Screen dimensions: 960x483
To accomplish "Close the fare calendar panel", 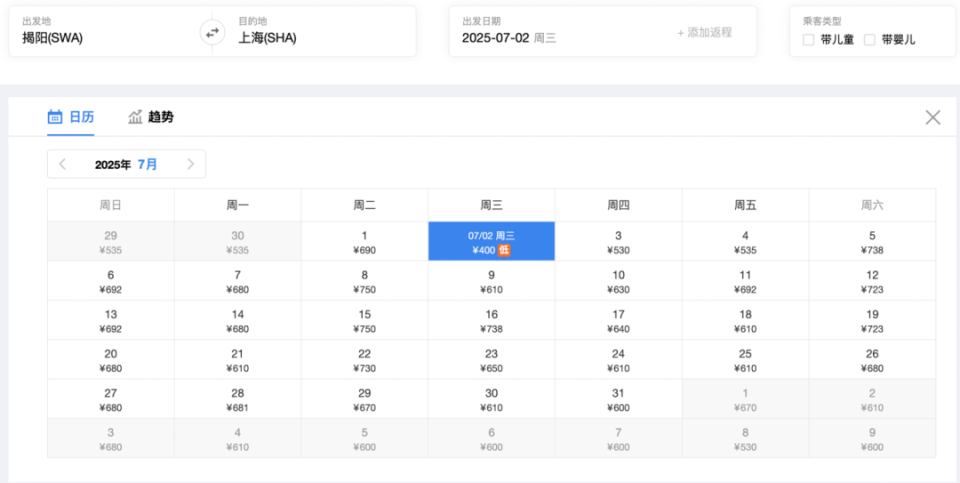I will [932, 118].
